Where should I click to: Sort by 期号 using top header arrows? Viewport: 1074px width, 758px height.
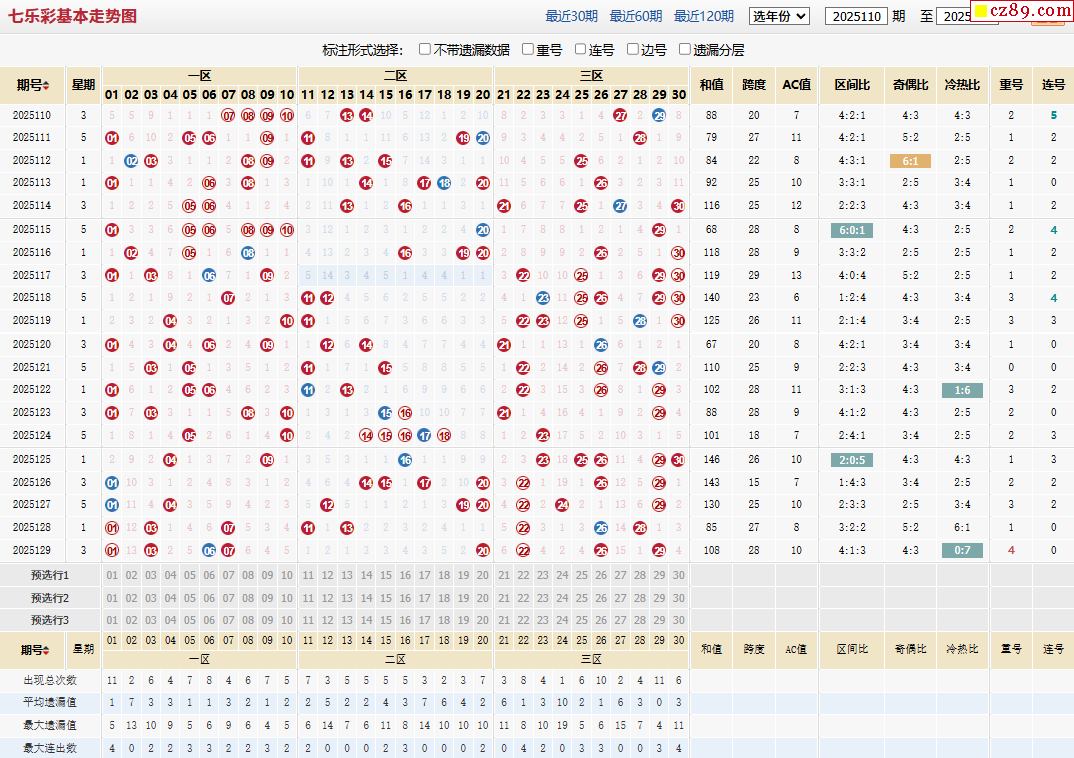(46, 86)
